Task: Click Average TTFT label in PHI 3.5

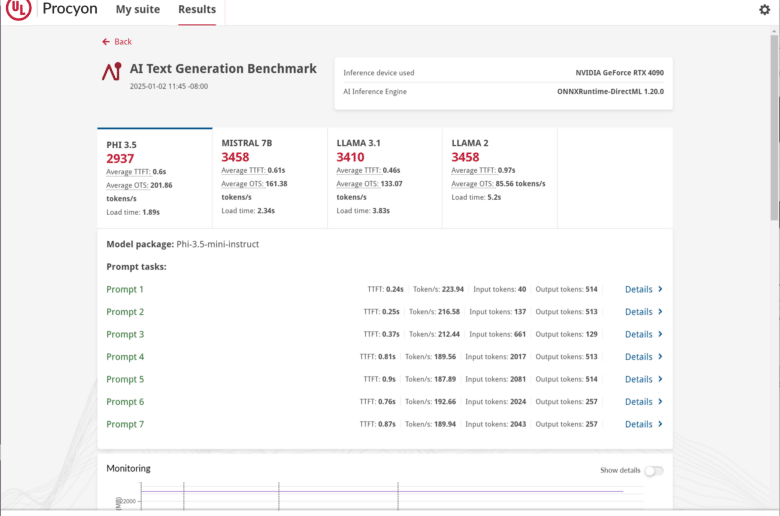Action: (128, 172)
